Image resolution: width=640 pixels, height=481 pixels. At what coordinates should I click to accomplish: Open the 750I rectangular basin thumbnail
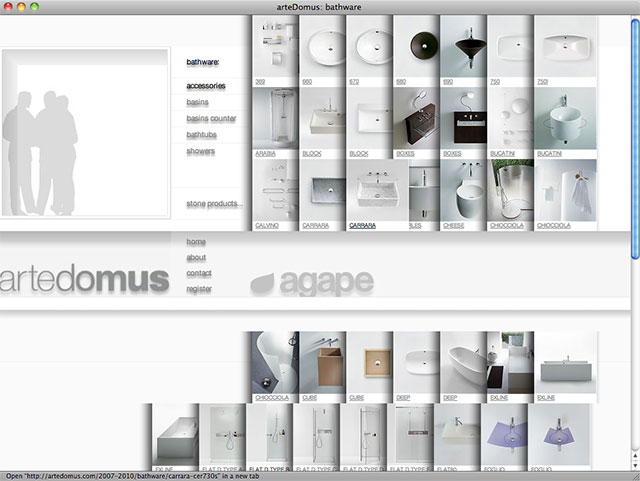point(565,46)
